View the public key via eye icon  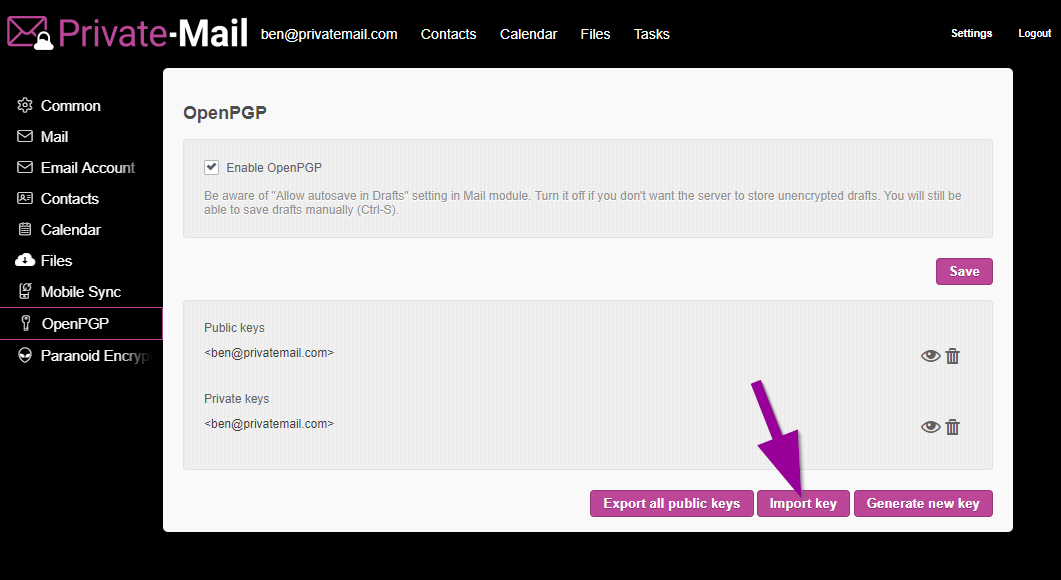(930, 356)
